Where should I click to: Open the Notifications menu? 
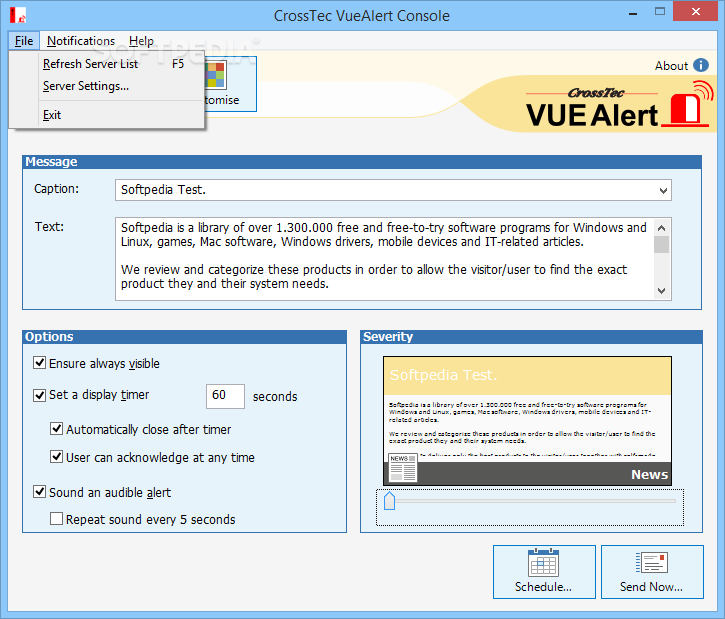[80, 41]
